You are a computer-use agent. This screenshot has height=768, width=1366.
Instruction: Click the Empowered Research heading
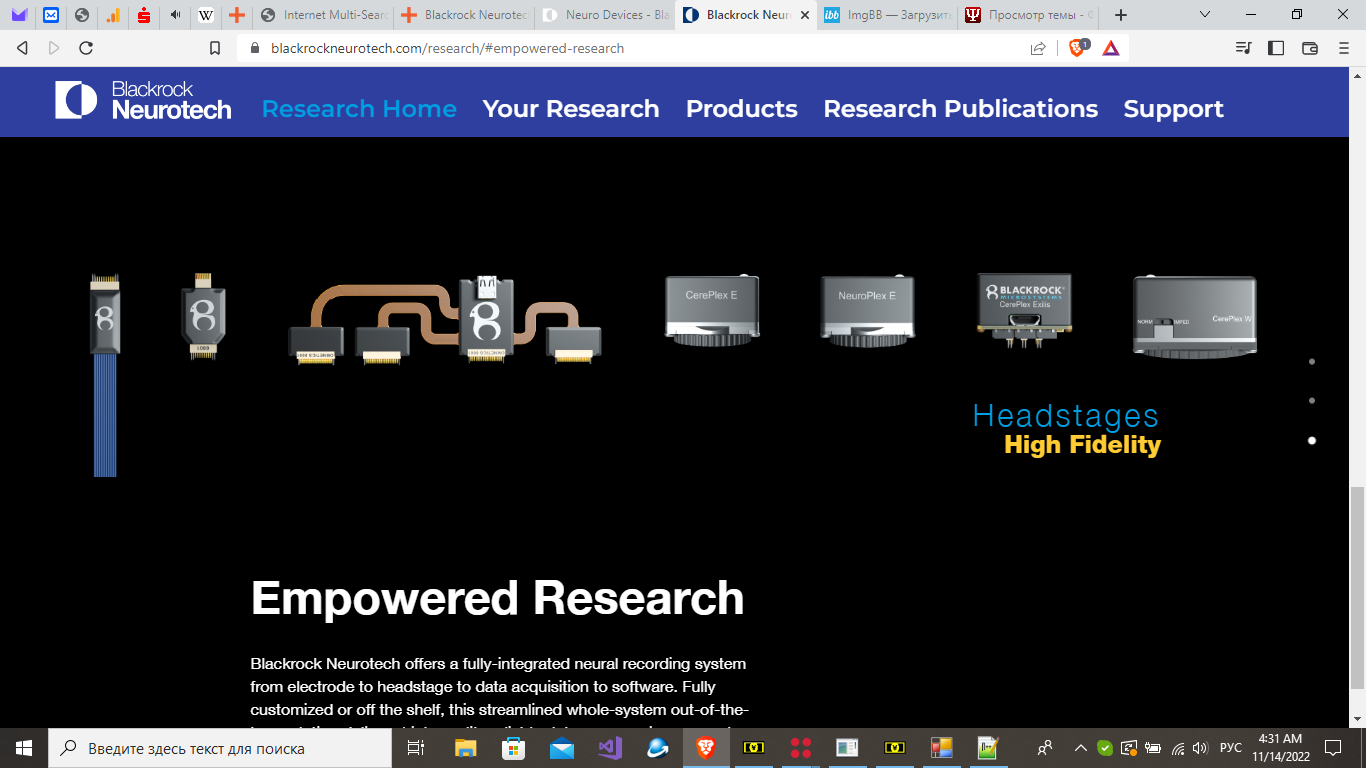click(x=497, y=598)
